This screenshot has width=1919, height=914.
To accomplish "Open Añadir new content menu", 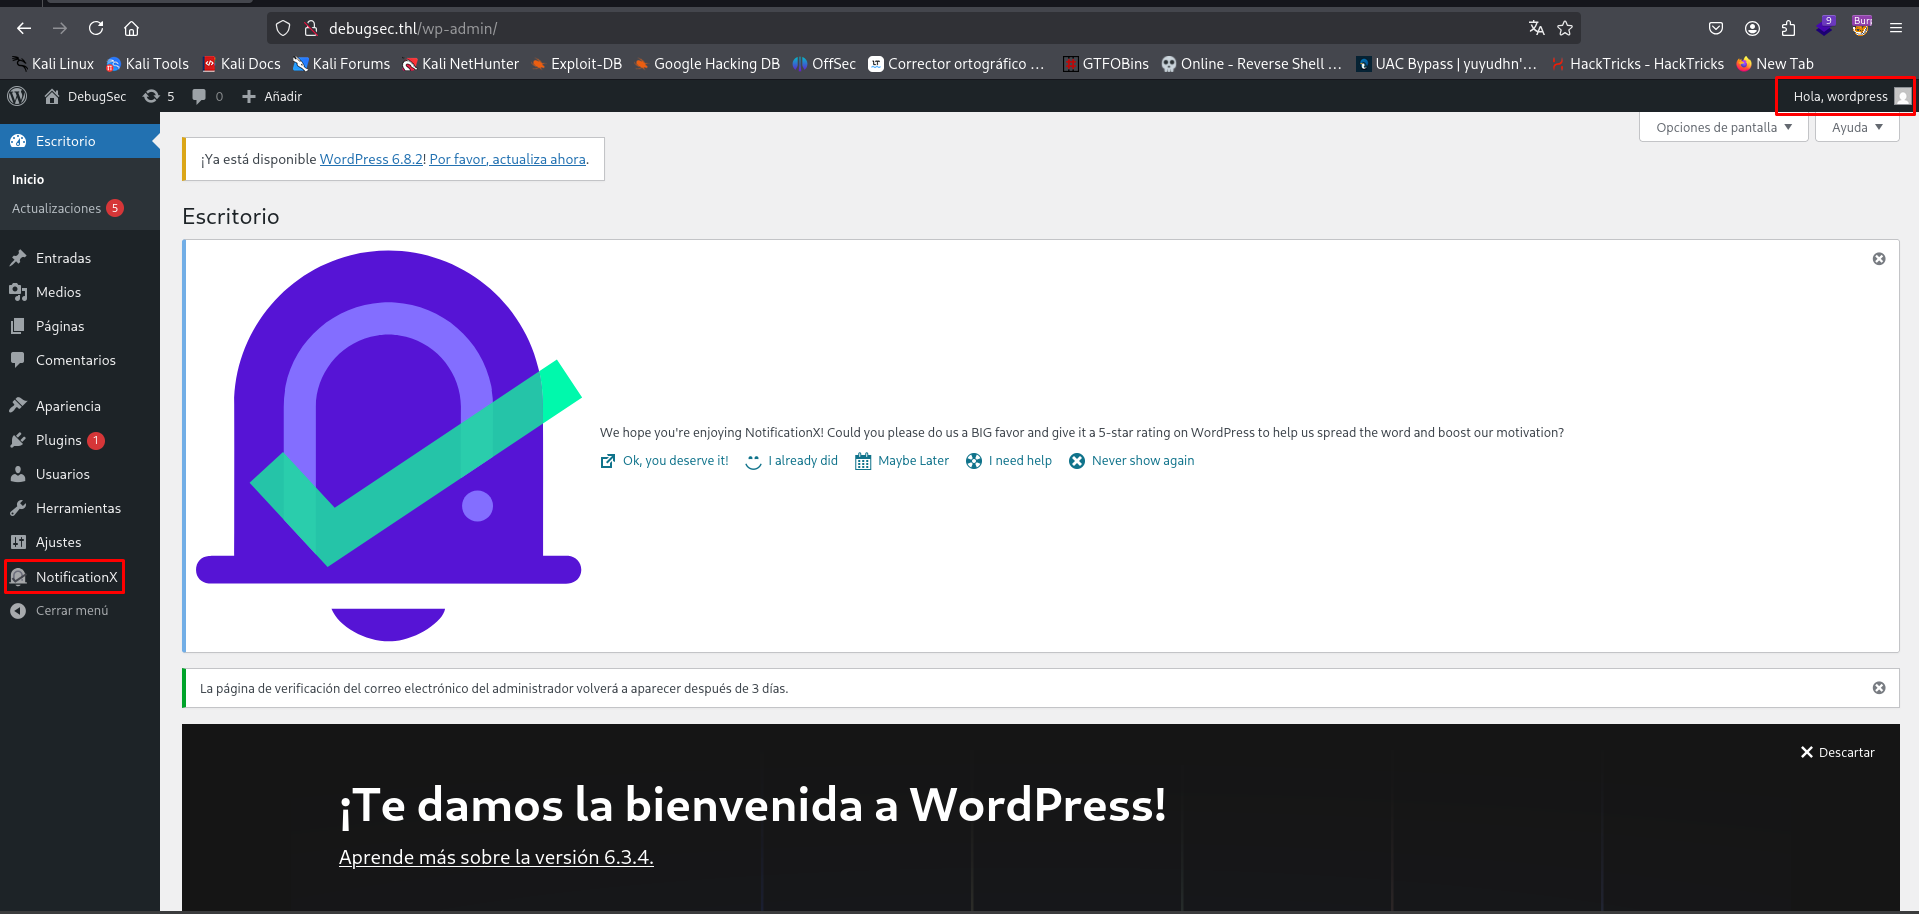I will pyautogui.click(x=272, y=96).
